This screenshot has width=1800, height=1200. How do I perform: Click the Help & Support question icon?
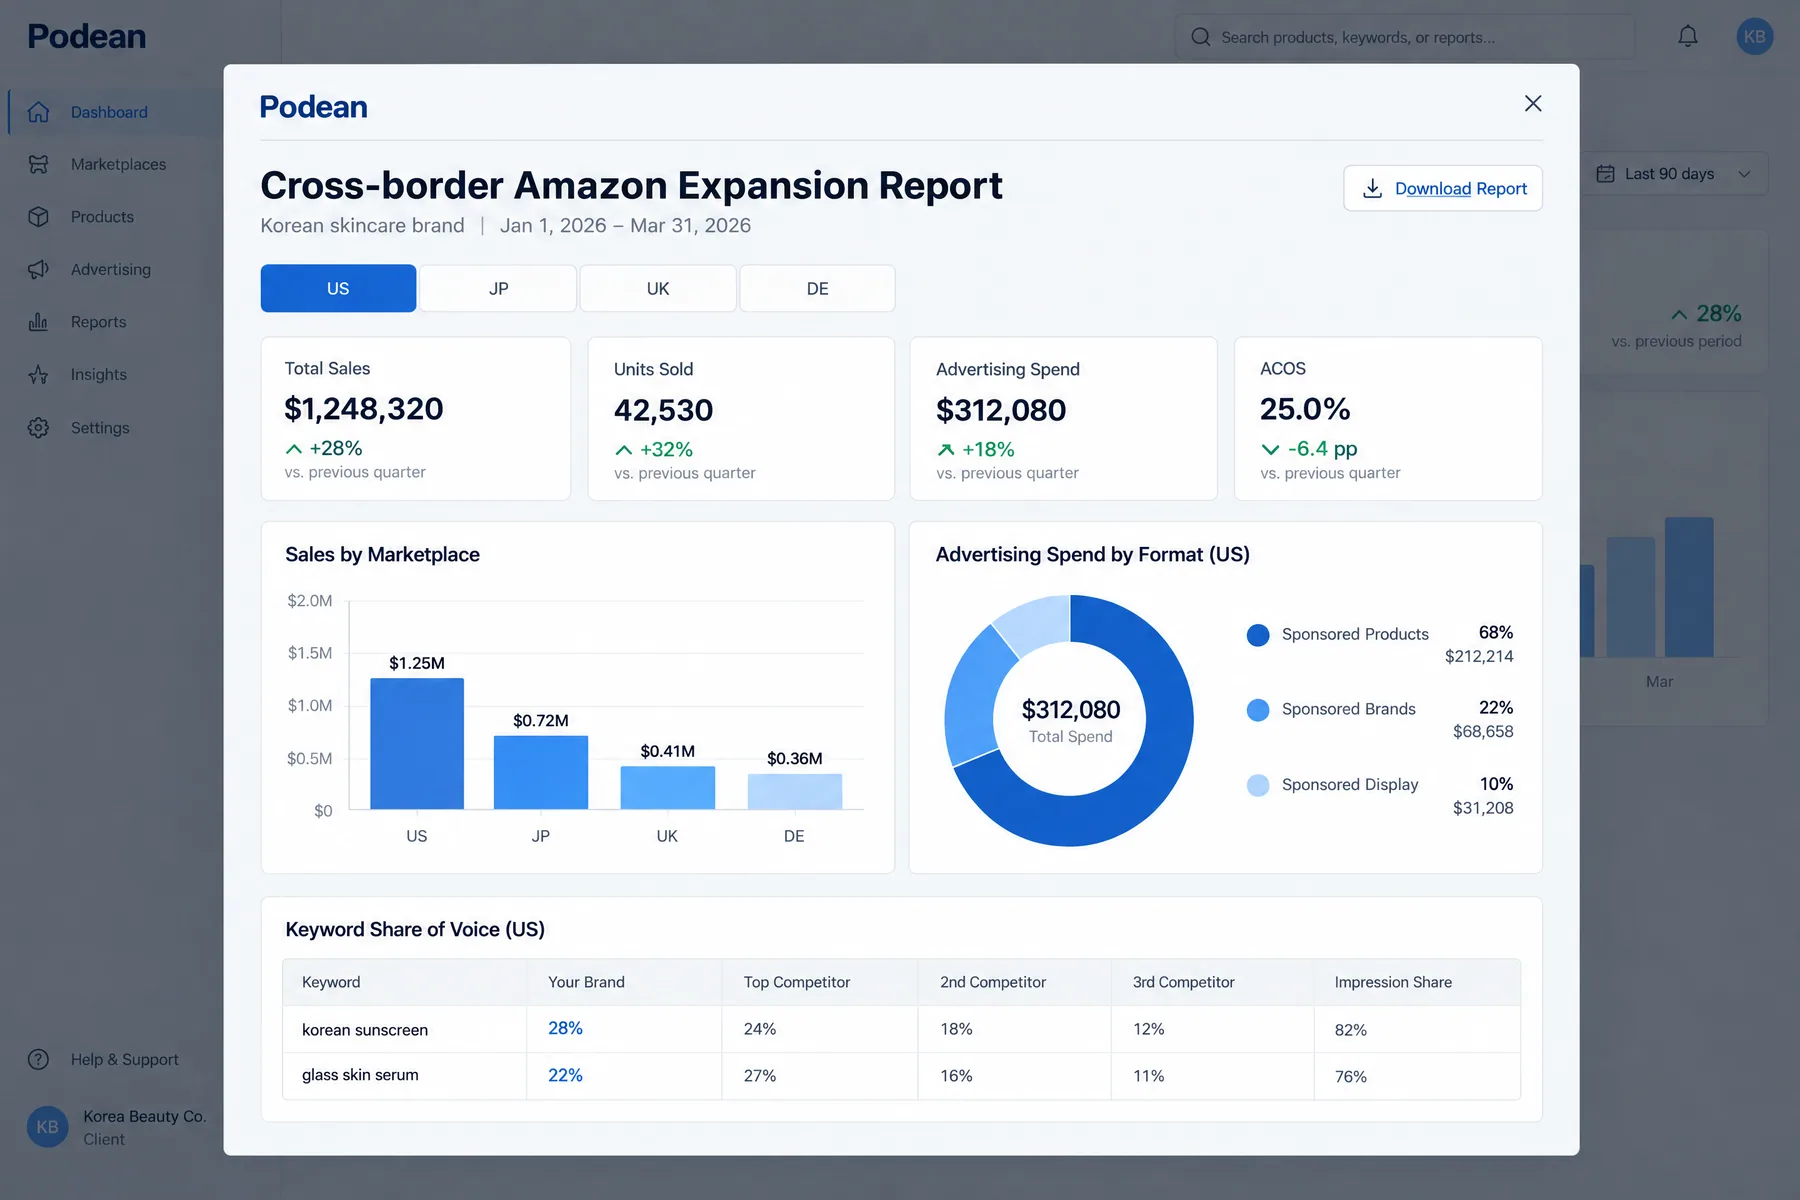click(38, 1060)
